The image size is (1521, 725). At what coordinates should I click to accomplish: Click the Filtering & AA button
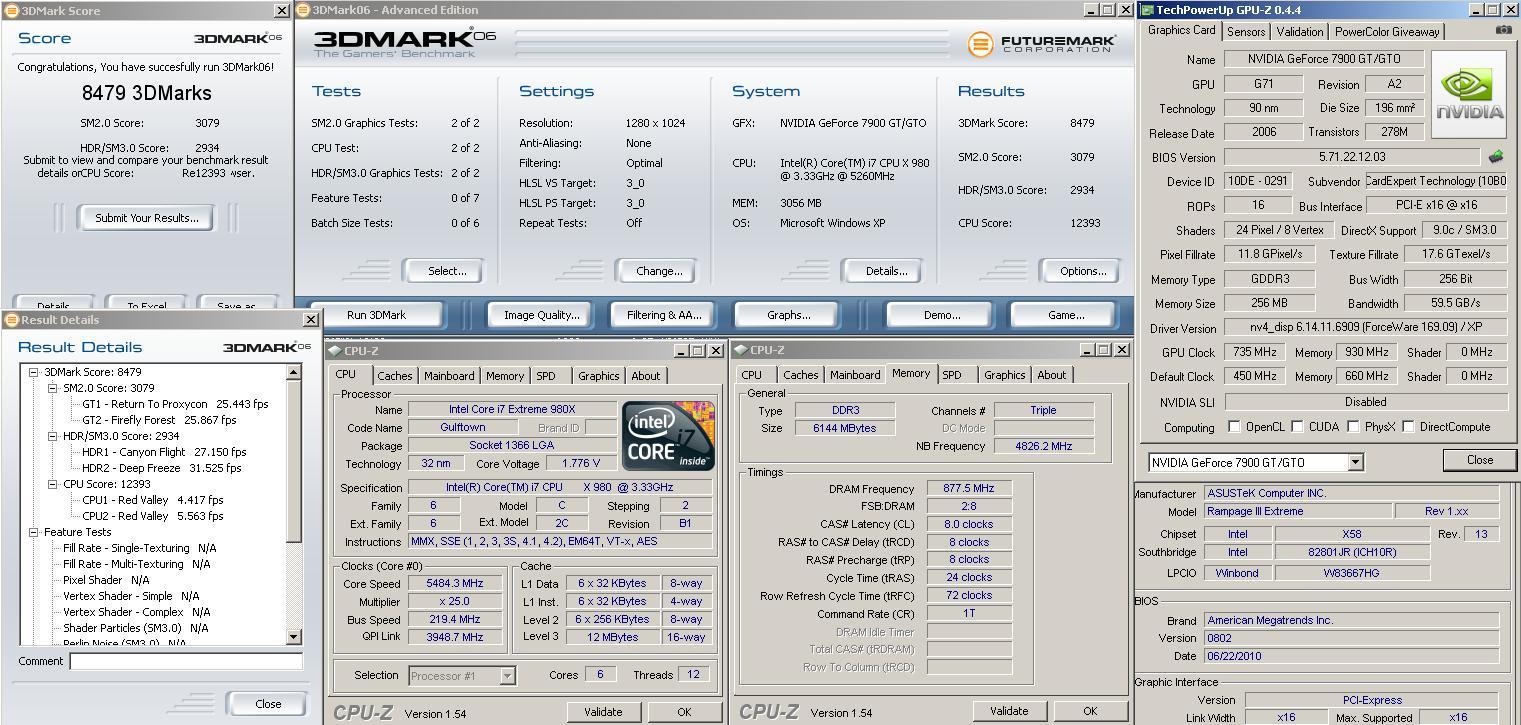[663, 315]
